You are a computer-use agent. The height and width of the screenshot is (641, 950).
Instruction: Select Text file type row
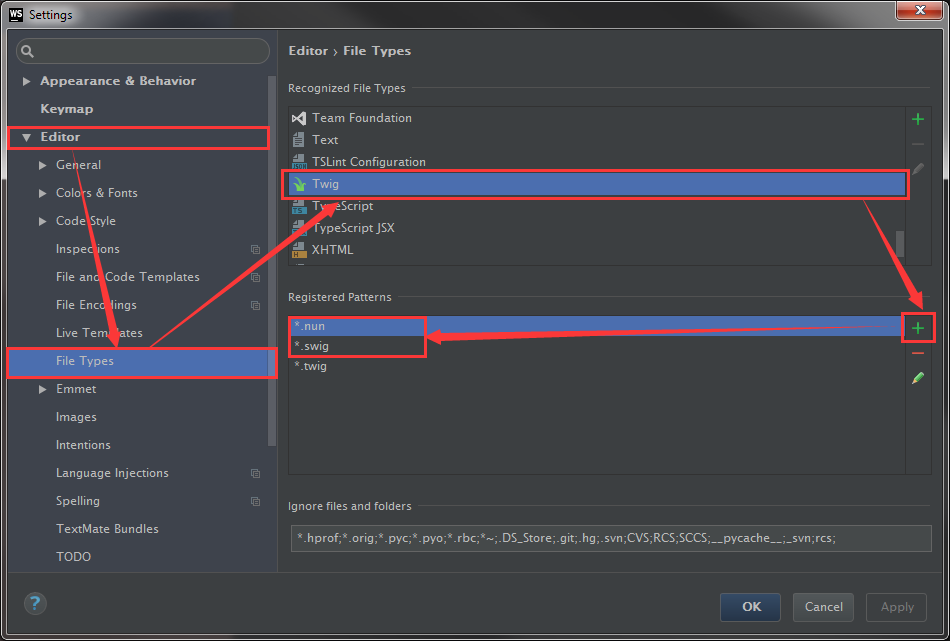[x=597, y=140]
